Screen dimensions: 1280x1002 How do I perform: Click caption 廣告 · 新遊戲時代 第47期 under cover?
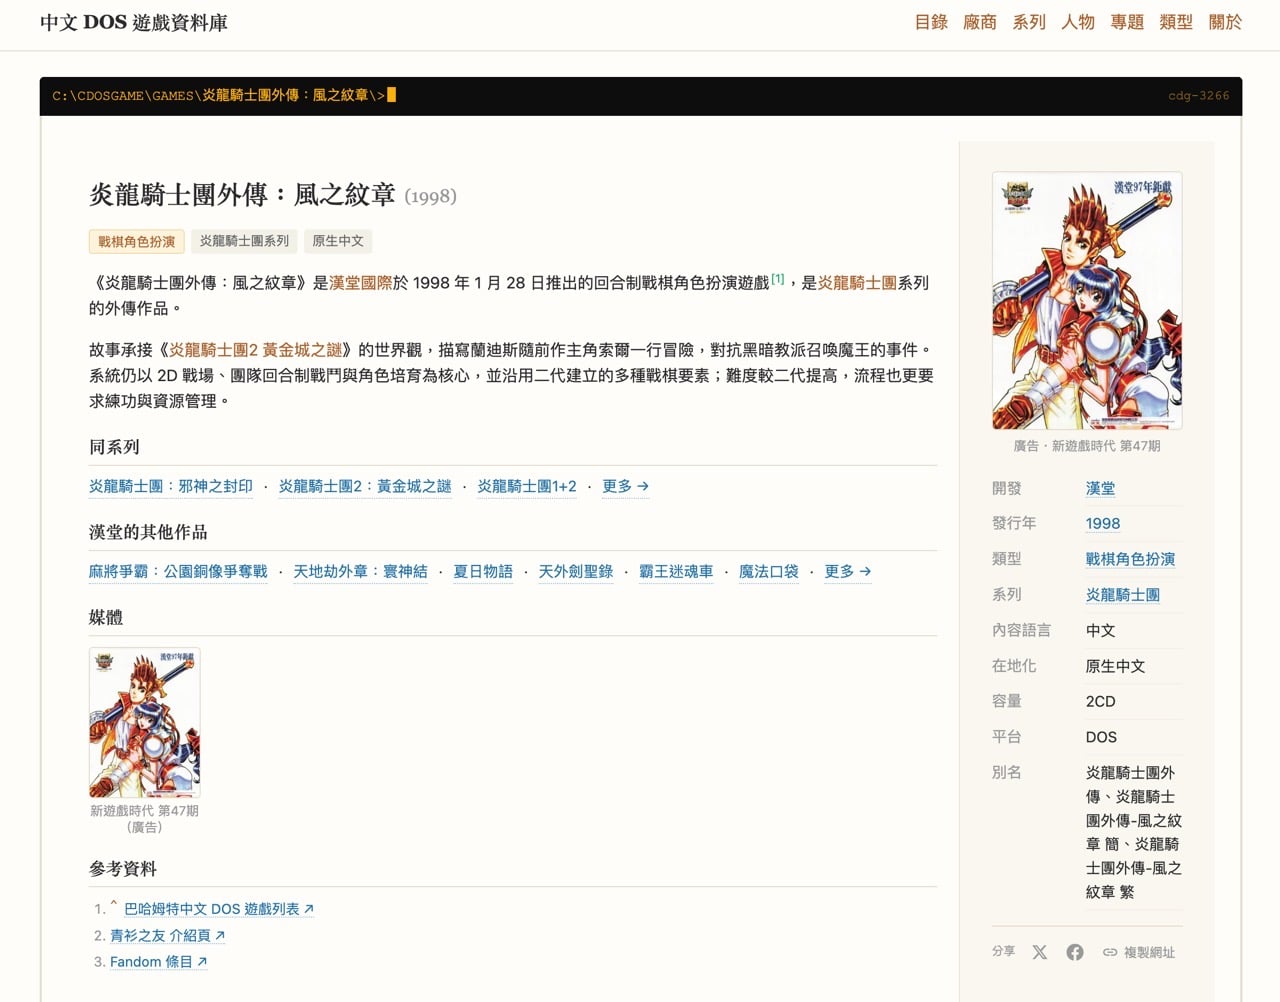coord(1087,446)
